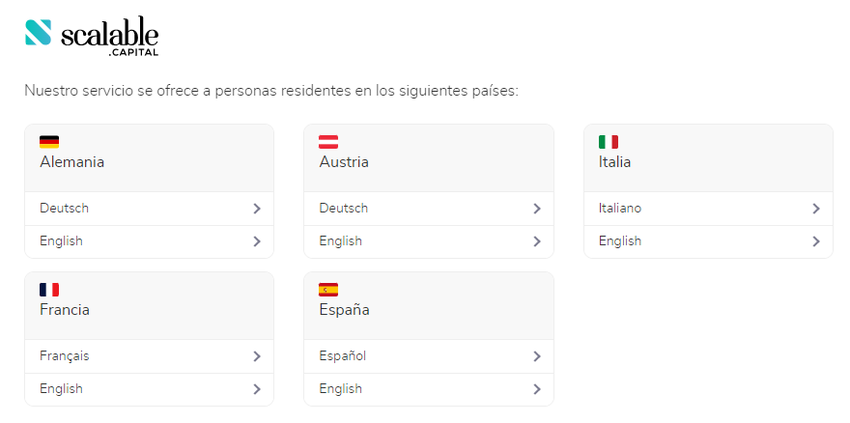Click the España country card heading
The image size is (850, 423).
coord(344,310)
